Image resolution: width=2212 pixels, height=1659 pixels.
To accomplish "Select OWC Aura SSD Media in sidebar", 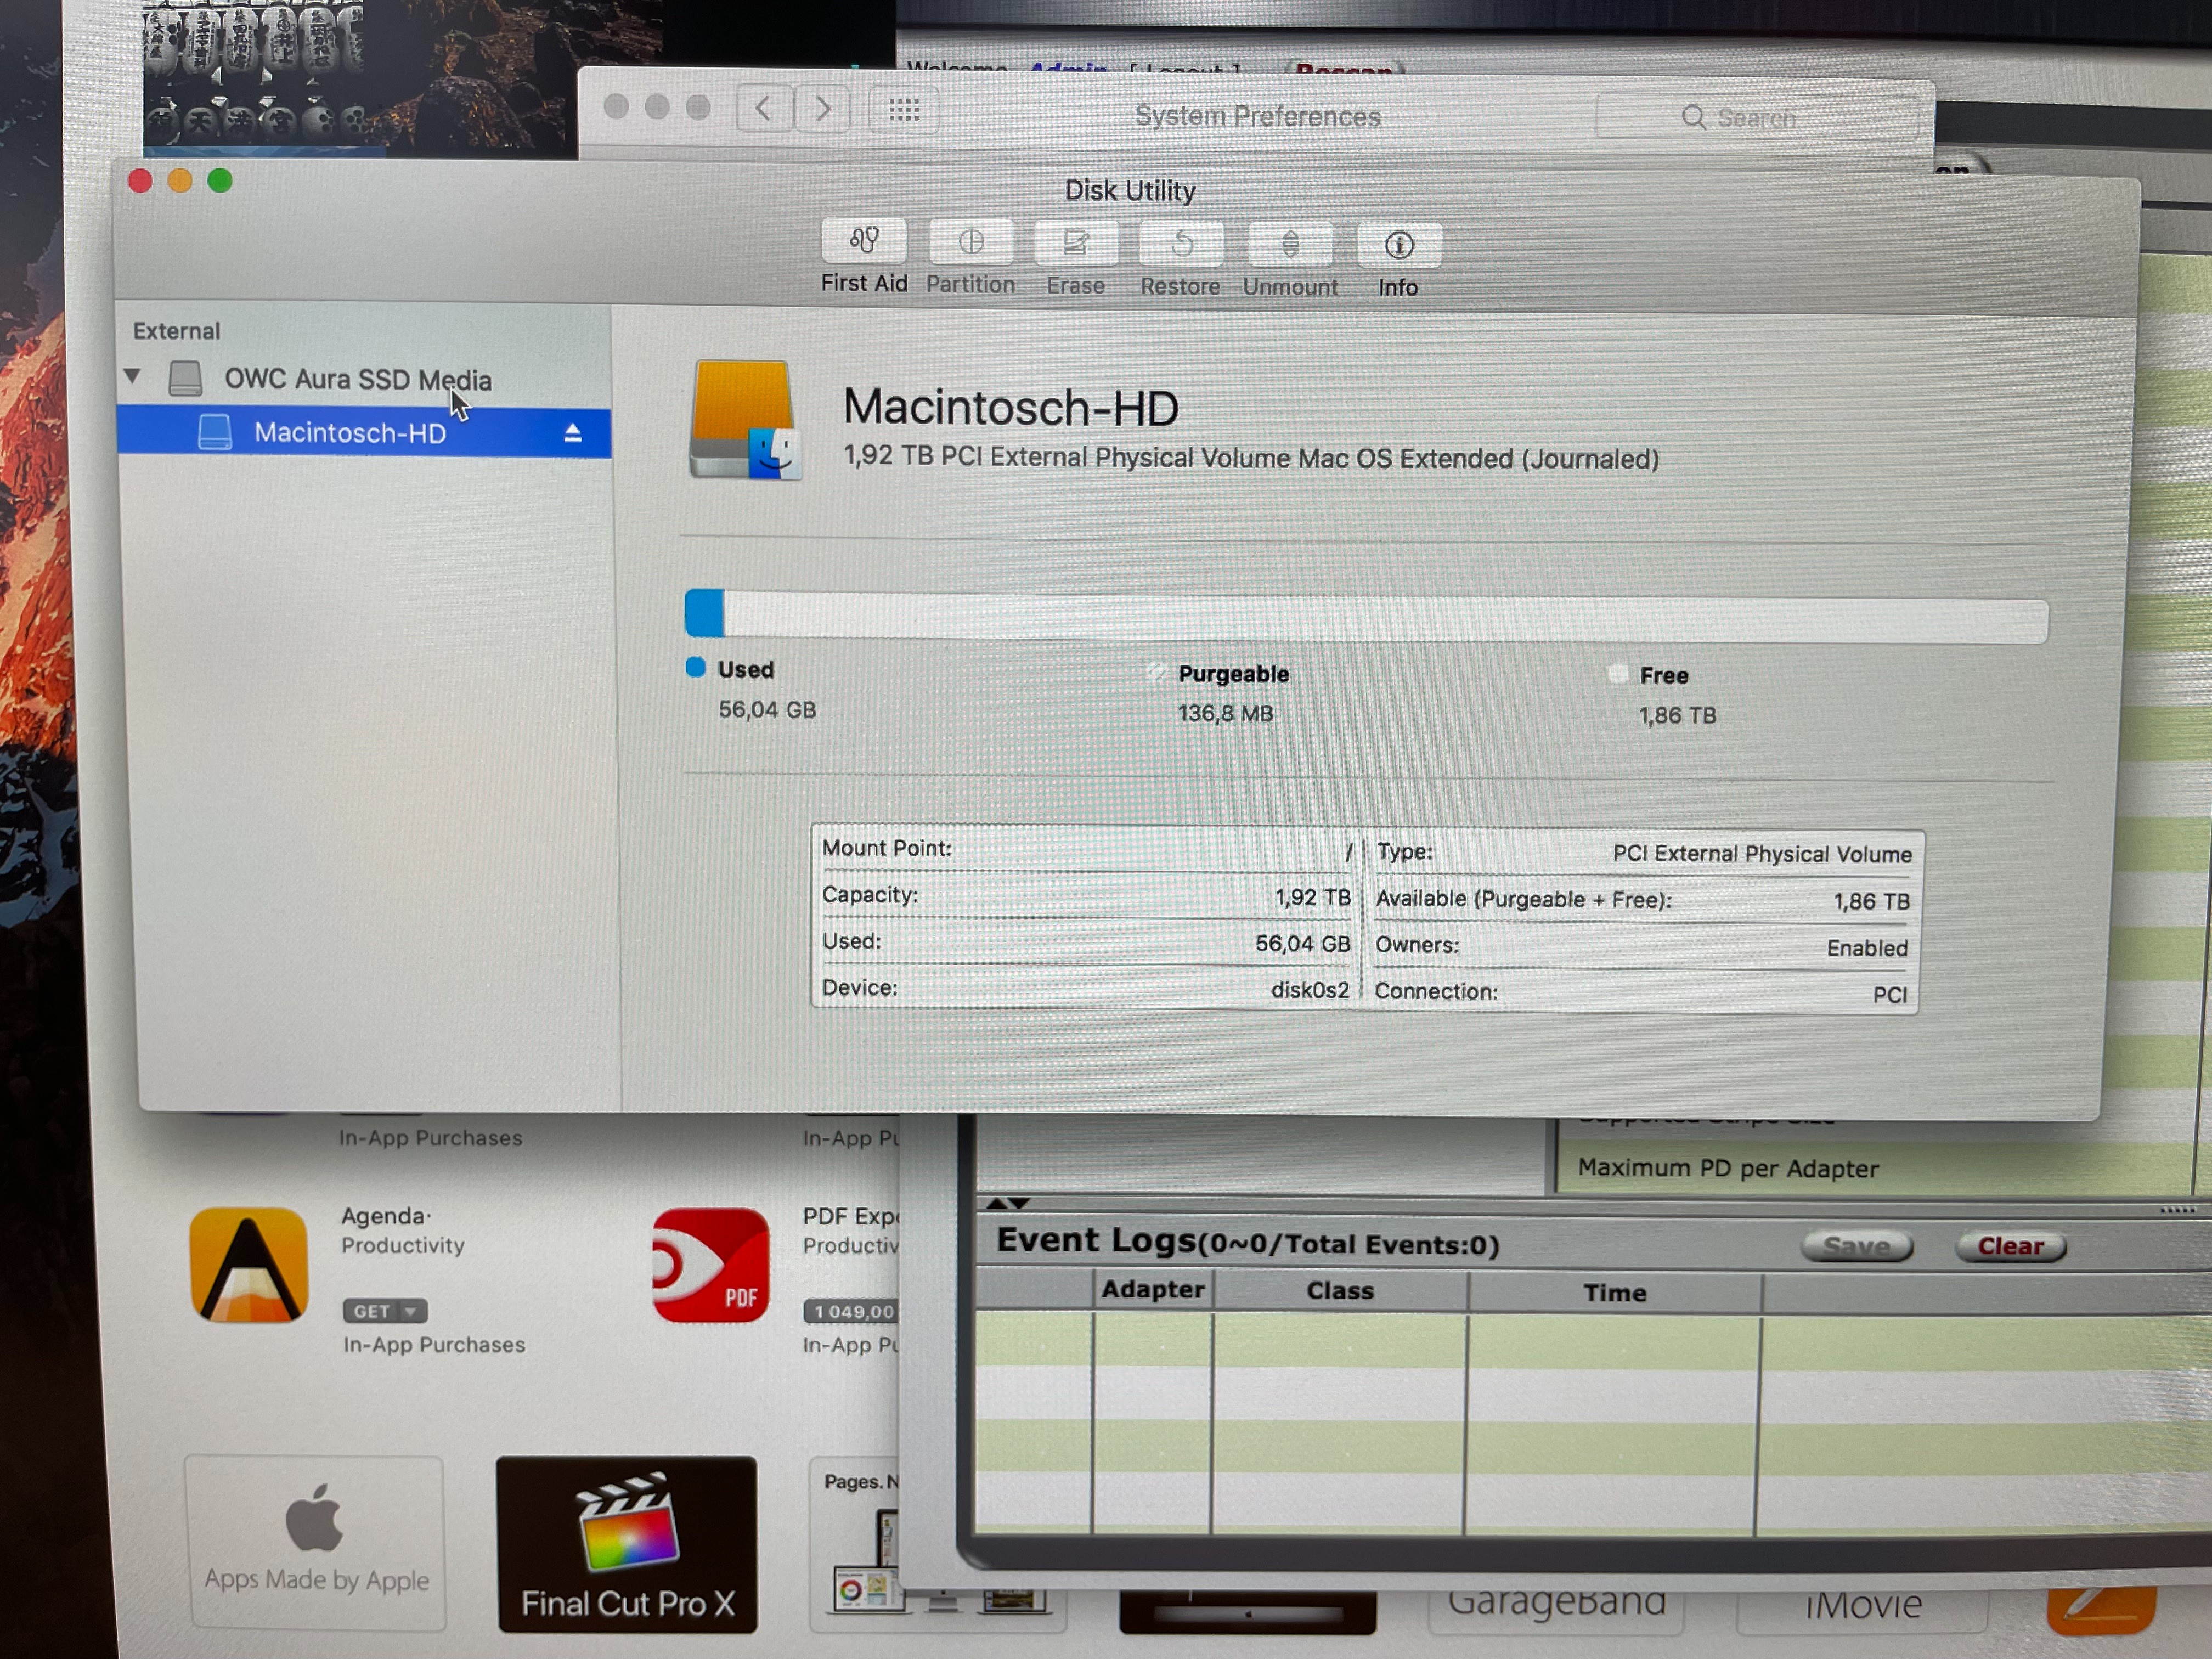I will point(357,380).
